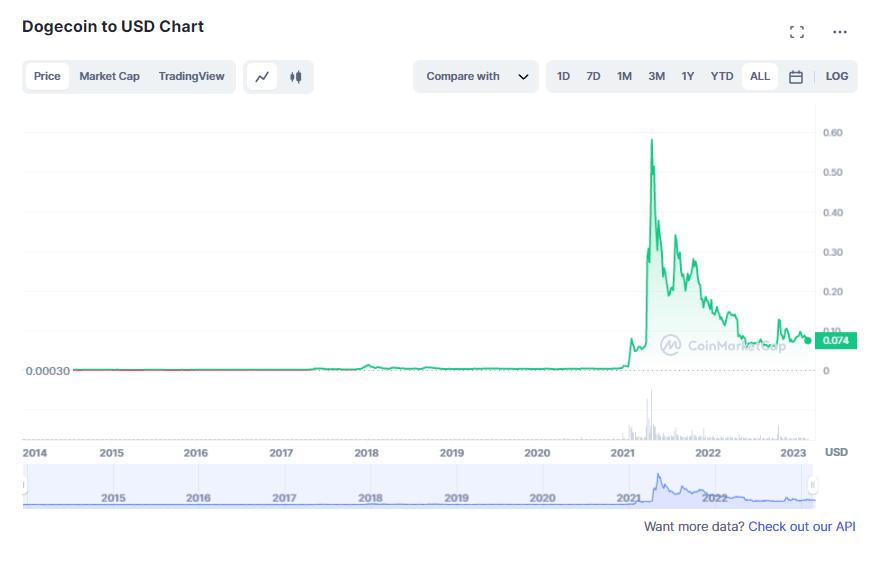This screenshot has height=562, width=884.
Task: Open the TradingView tab
Action: tap(191, 76)
